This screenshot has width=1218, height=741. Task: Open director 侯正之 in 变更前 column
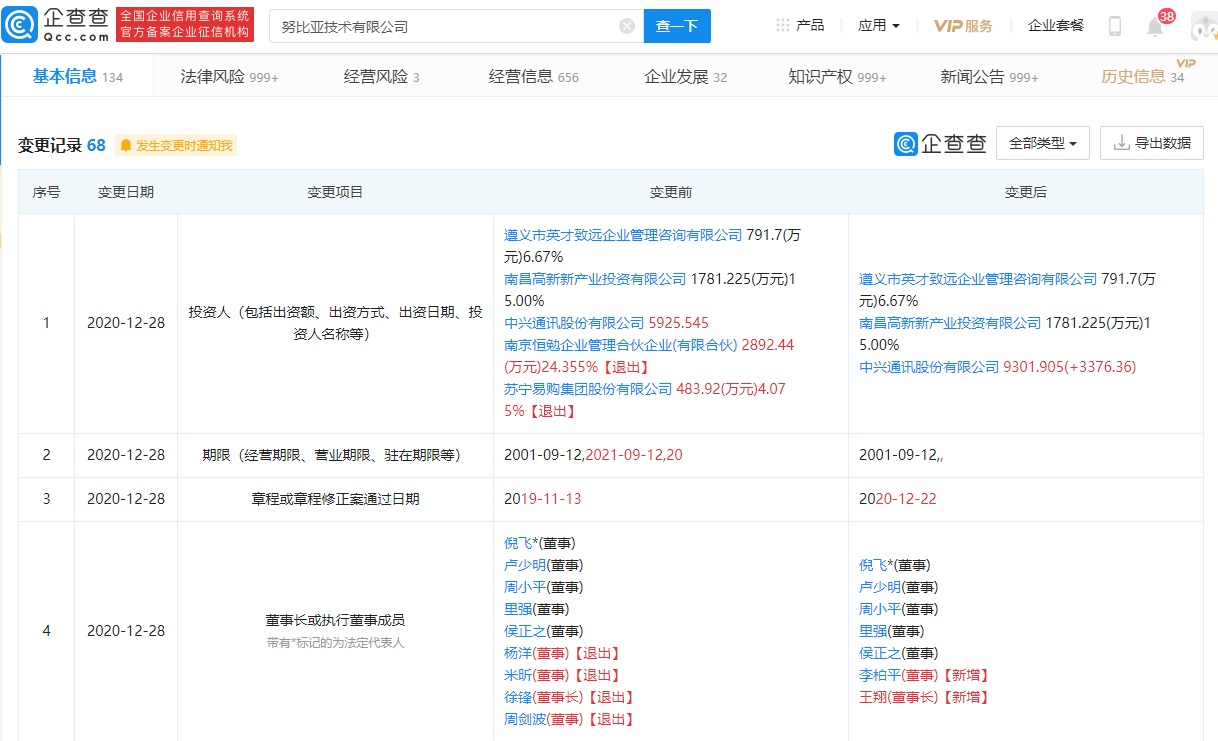tap(525, 631)
